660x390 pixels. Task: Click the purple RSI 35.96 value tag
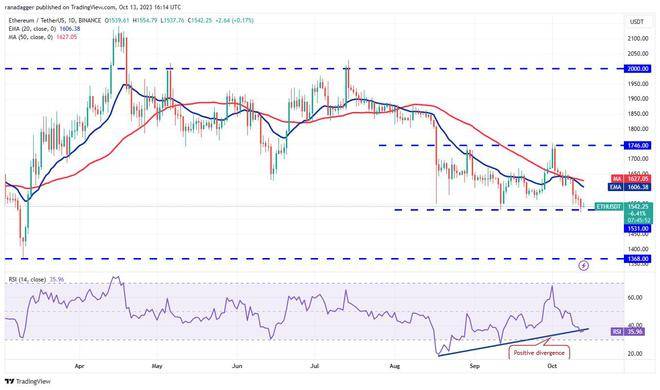click(x=628, y=332)
